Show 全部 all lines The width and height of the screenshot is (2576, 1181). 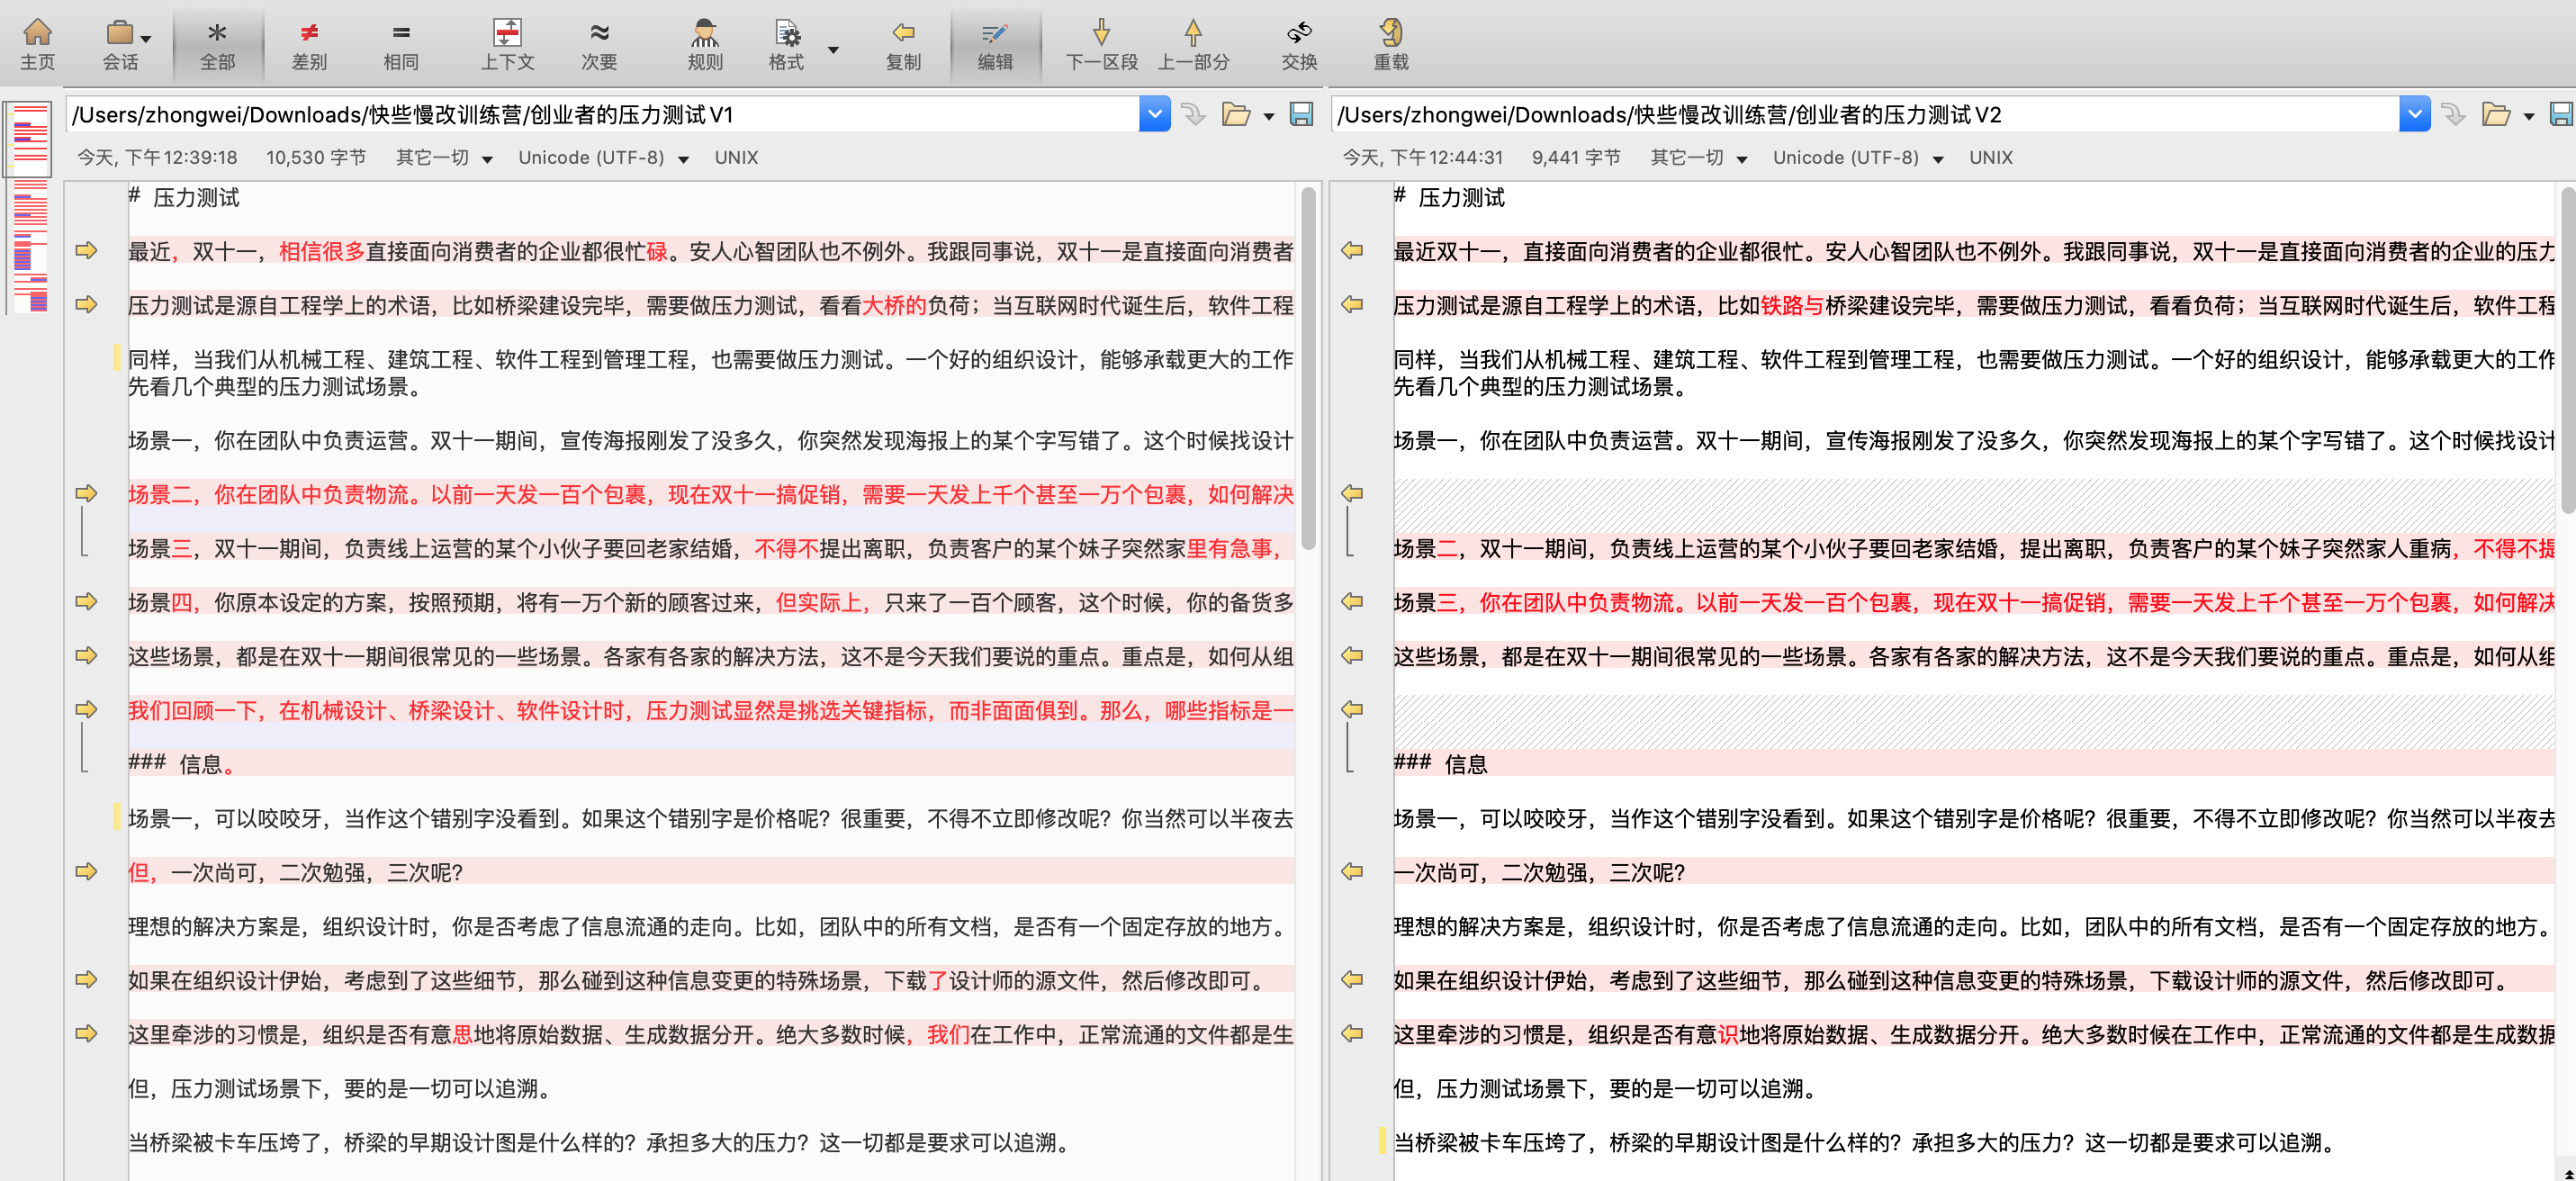(217, 44)
